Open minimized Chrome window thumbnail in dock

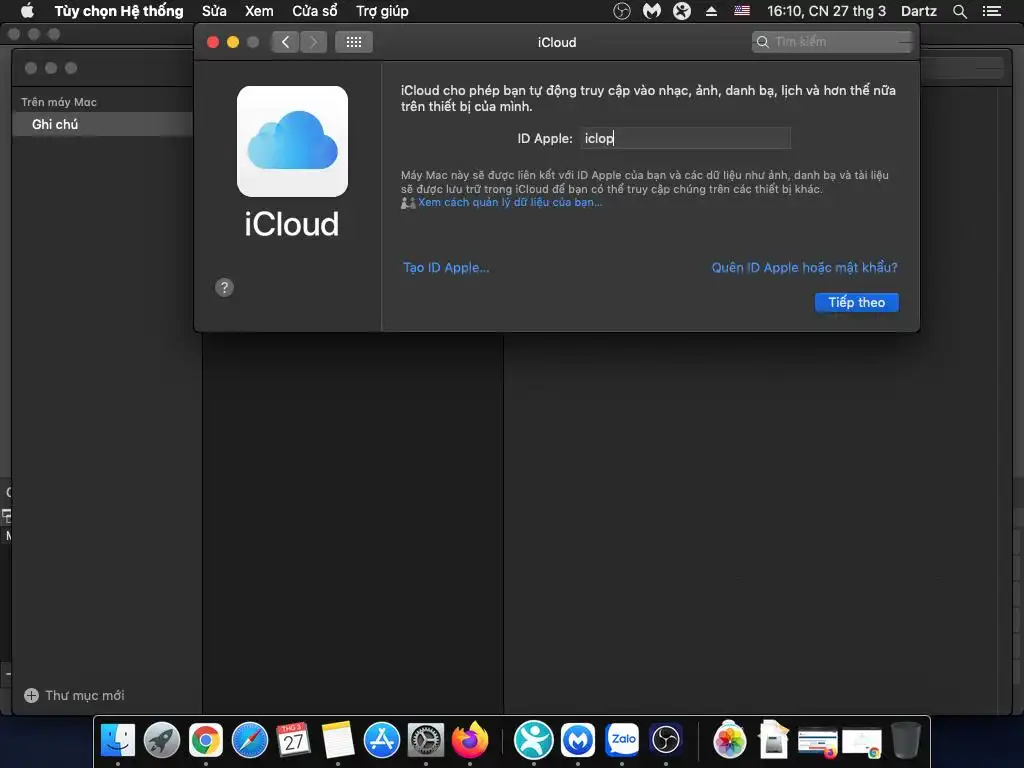861,743
